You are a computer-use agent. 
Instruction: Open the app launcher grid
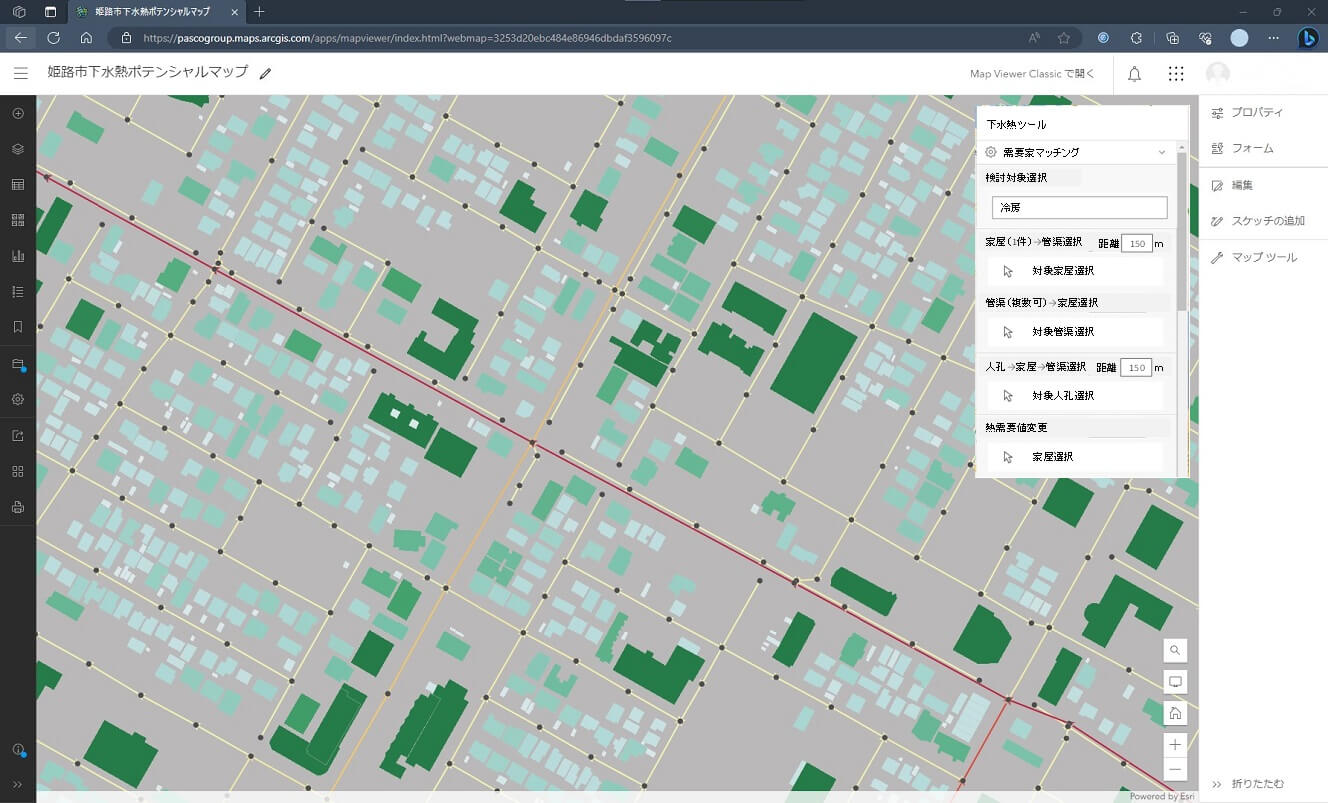pyautogui.click(x=1176, y=74)
